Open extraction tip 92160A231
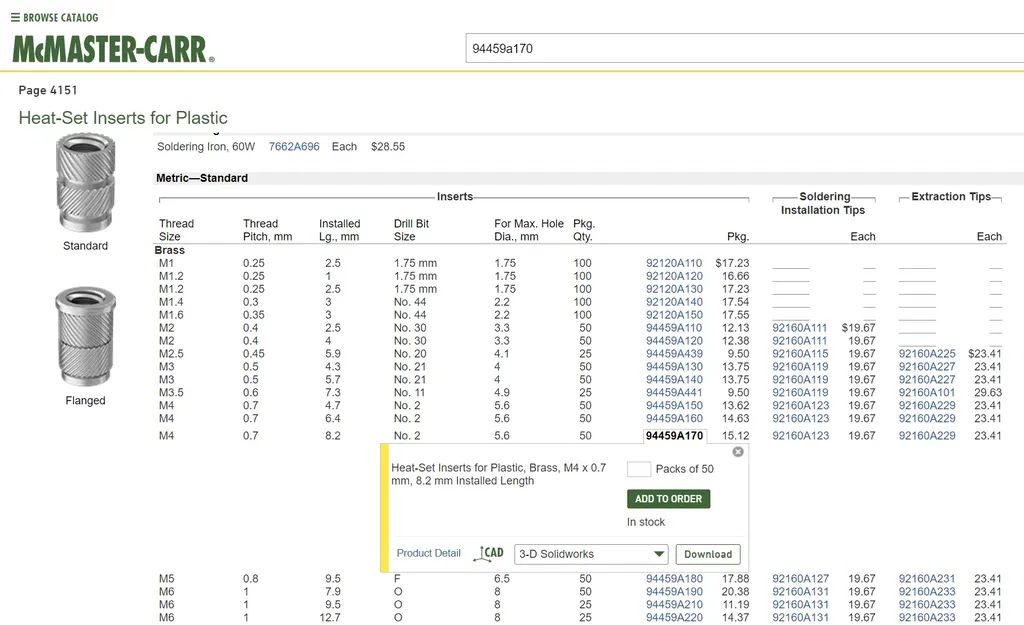This screenshot has height=625, width=1024. pos(927,579)
